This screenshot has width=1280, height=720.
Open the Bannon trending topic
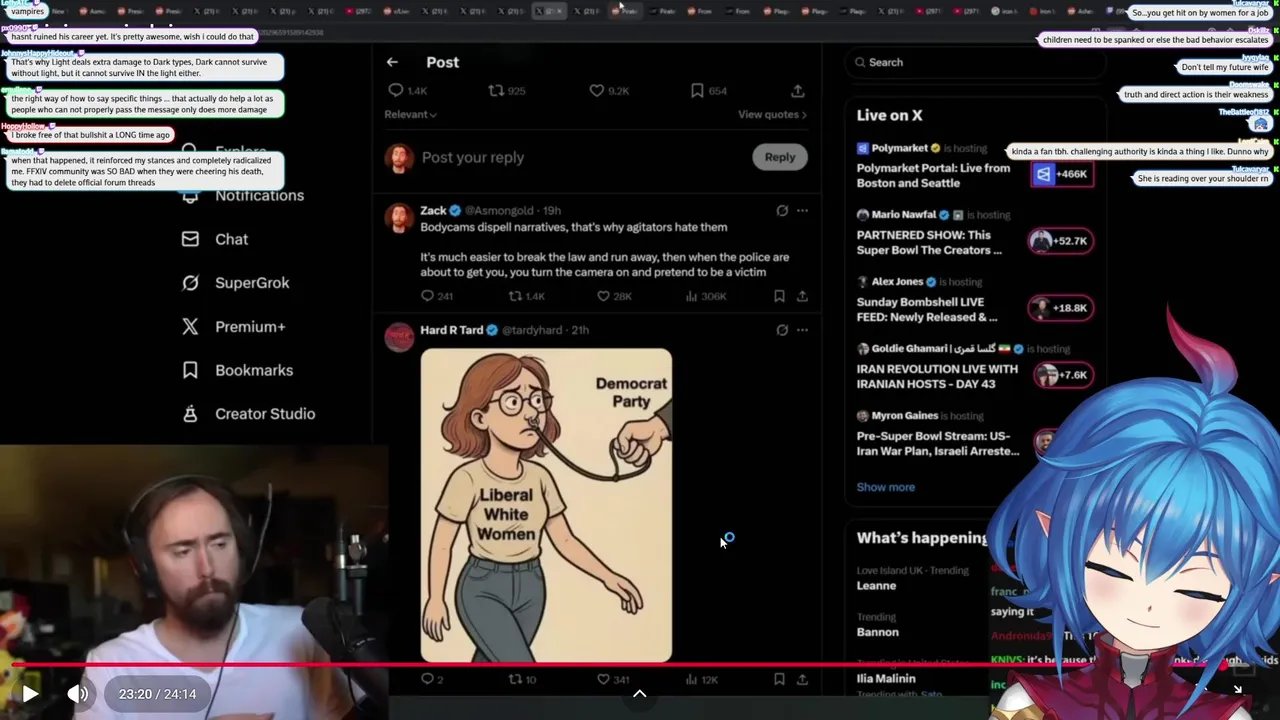(877, 632)
